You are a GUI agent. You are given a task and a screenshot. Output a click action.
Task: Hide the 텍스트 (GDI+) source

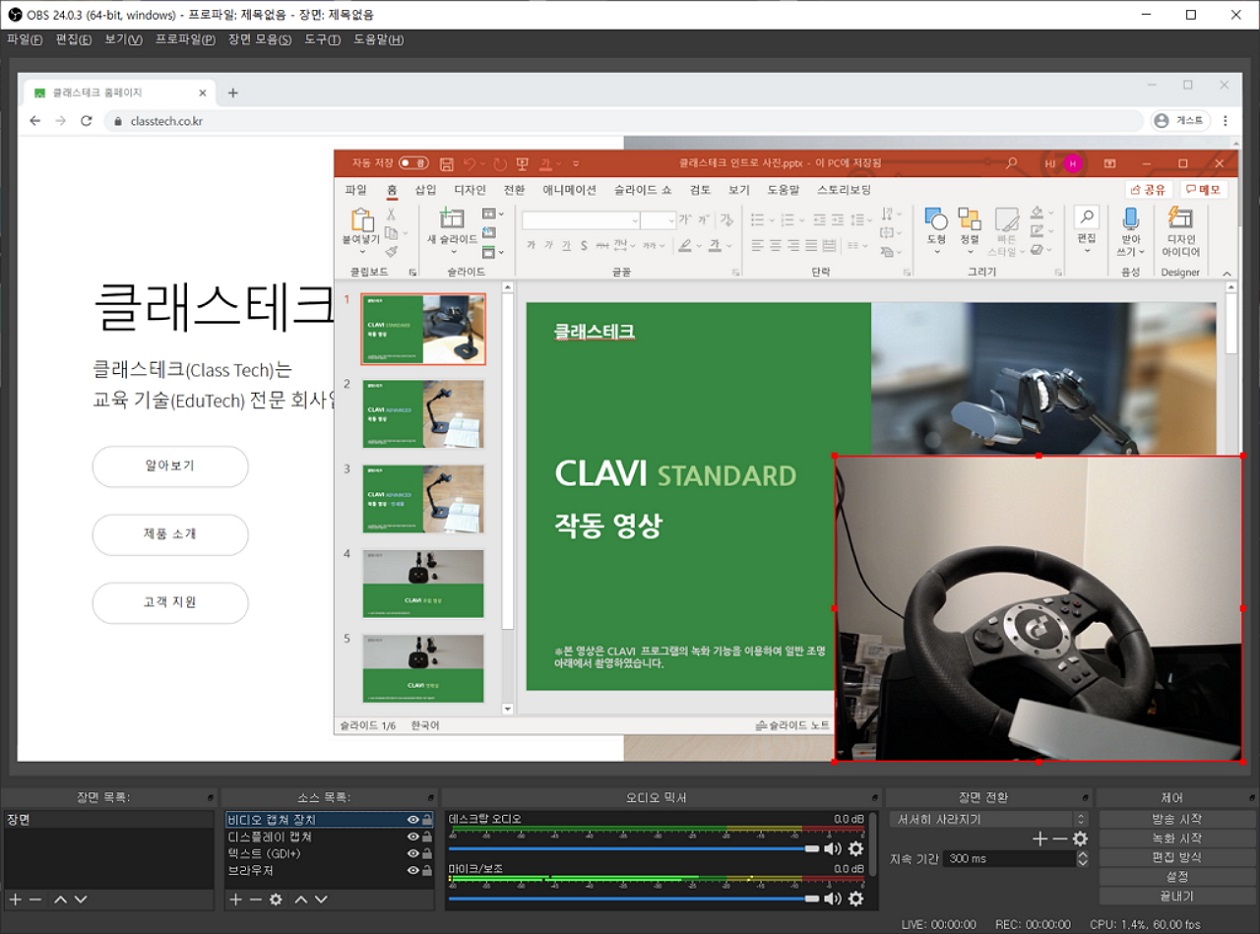(x=412, y=854)
